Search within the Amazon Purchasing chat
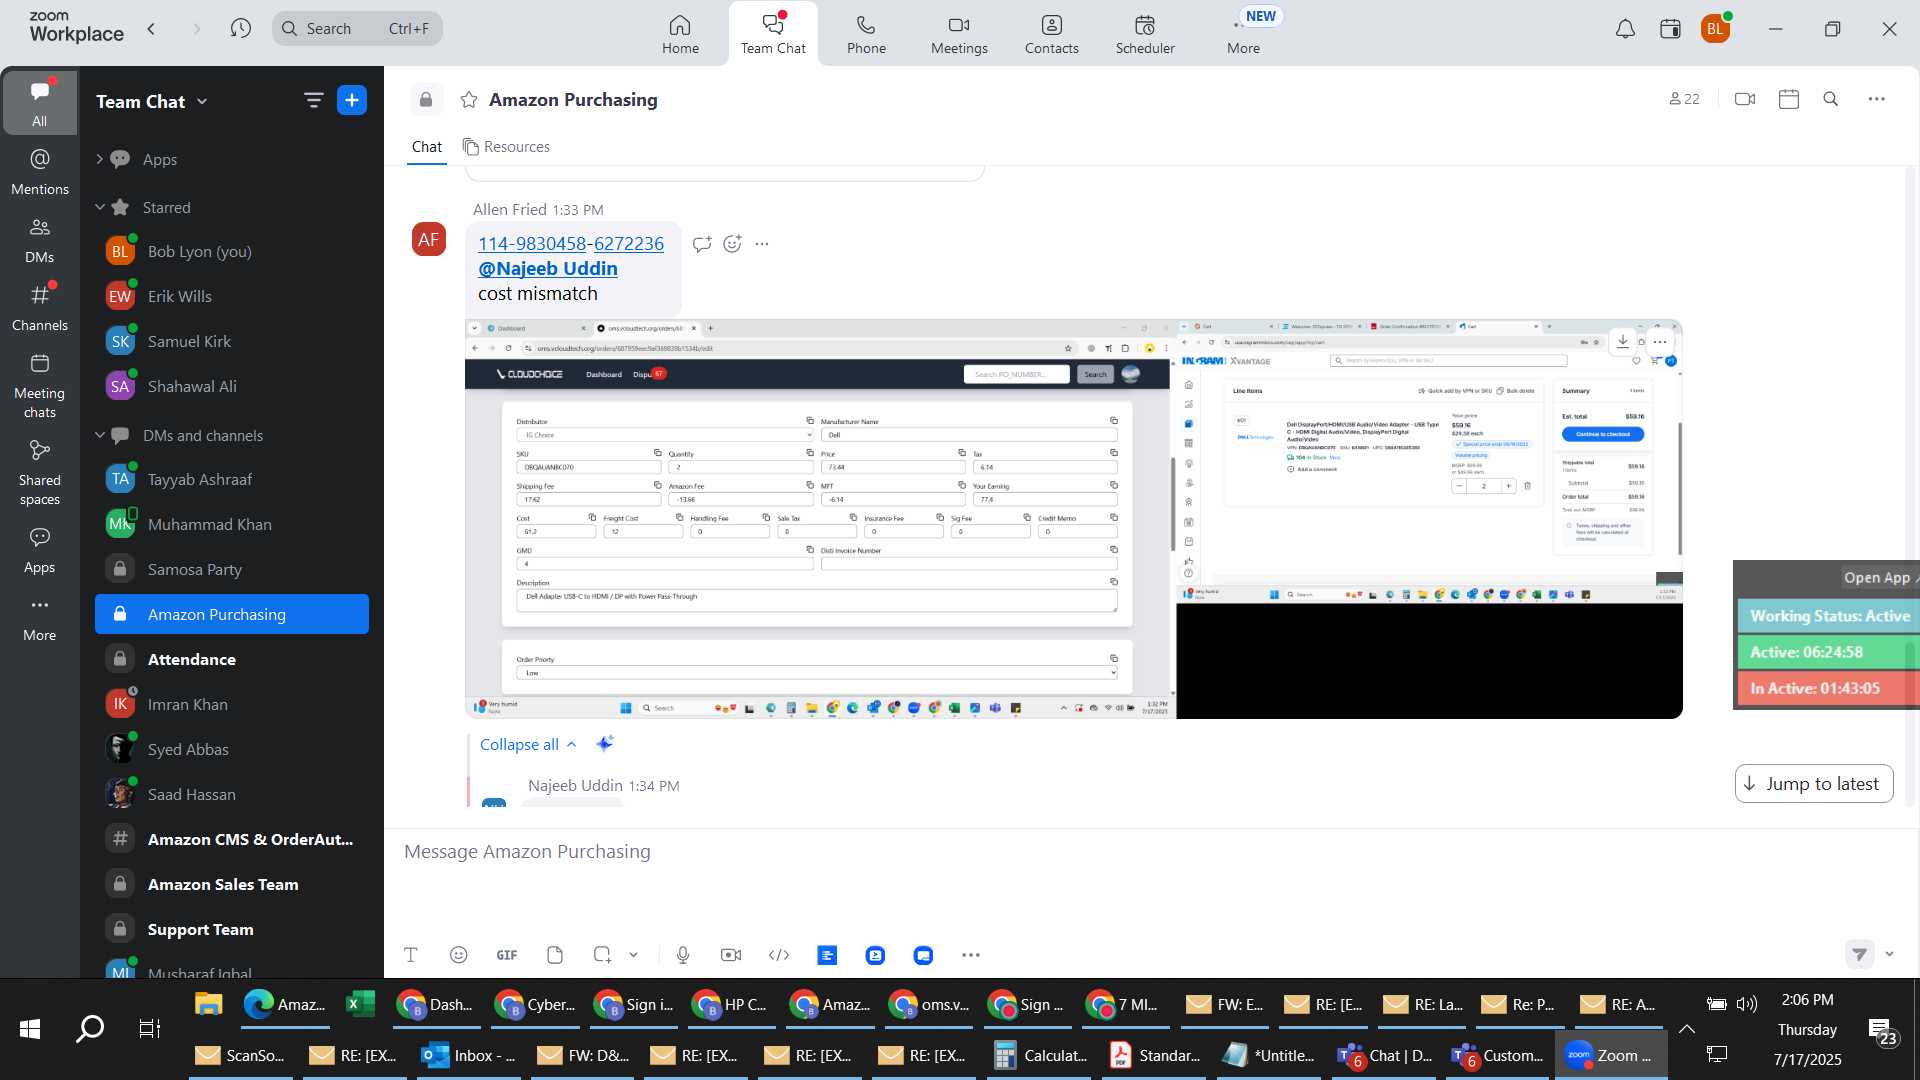 (1831, 99)
